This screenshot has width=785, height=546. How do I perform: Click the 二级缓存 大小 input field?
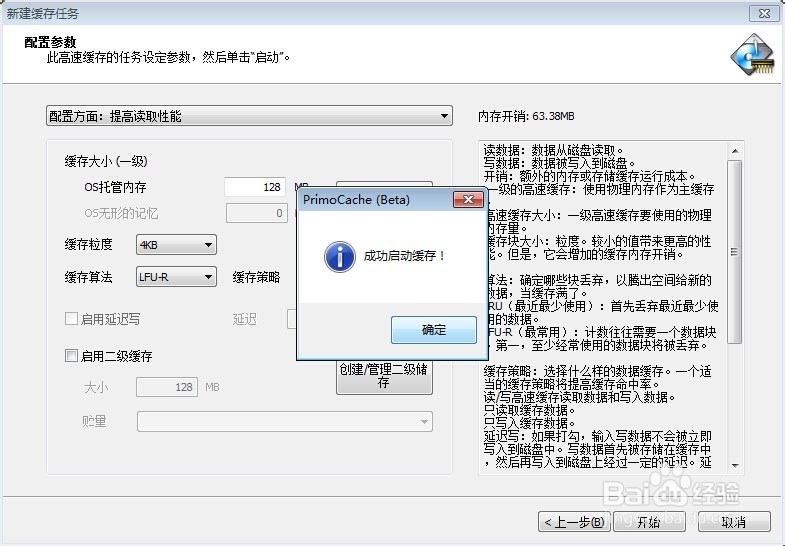pyautogui.click(x=167, y=387)
